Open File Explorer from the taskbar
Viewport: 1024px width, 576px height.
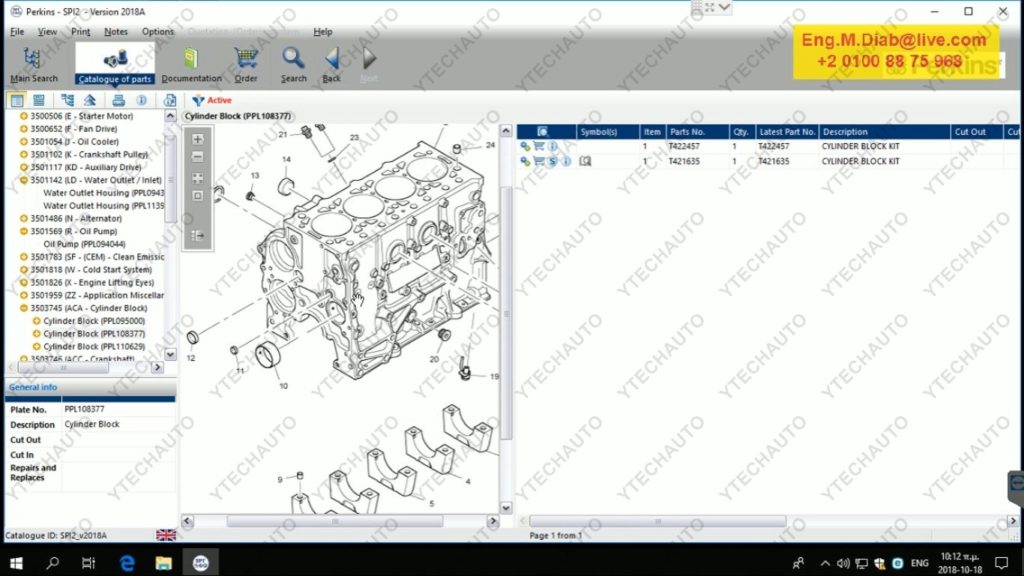(x=163, y=562)
